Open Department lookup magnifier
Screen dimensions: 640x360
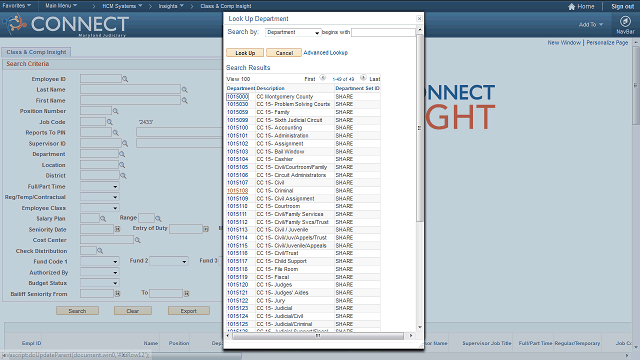coord(122,154)
